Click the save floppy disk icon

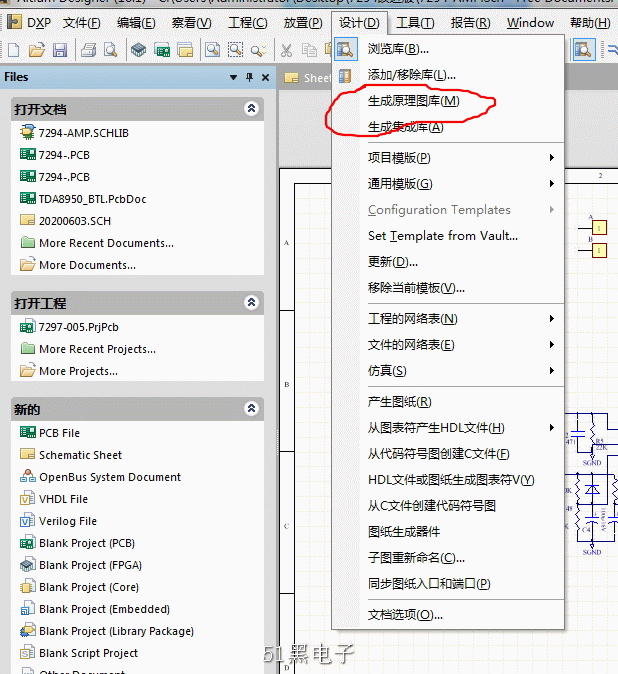point(60,50)
